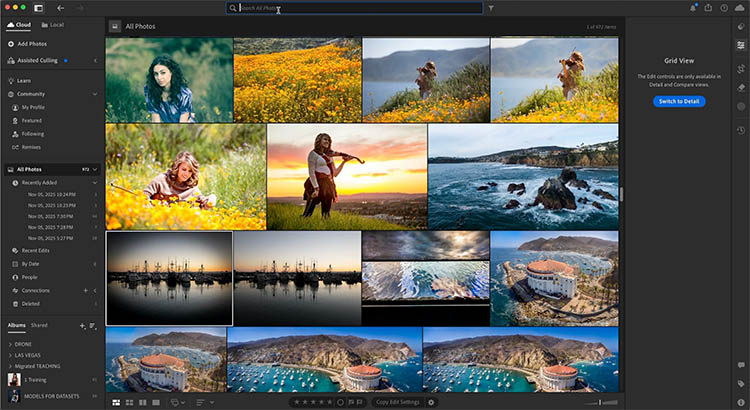Switch to the Local tab
750x410 pixels.
(53, 25)
